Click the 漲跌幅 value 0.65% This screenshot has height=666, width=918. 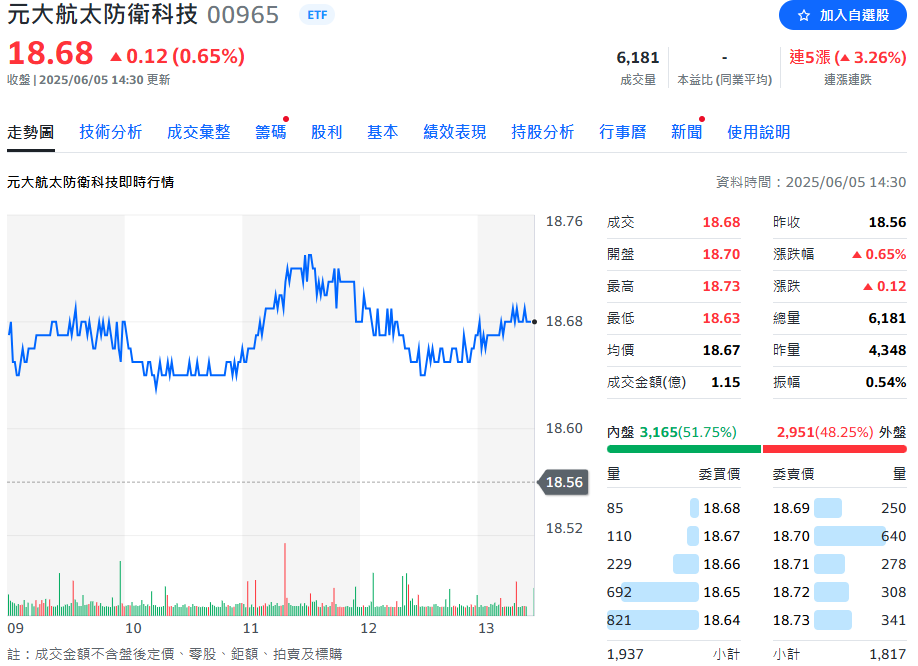pyautogui.click(x=879, y=255)
